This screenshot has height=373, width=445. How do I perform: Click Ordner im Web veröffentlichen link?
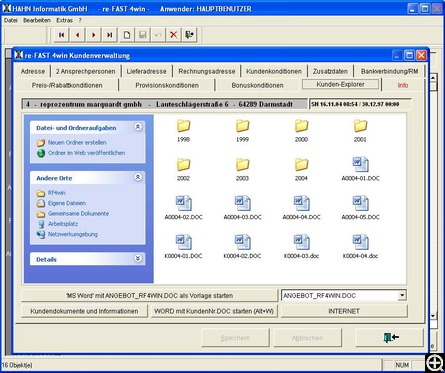tap(87, 153)
